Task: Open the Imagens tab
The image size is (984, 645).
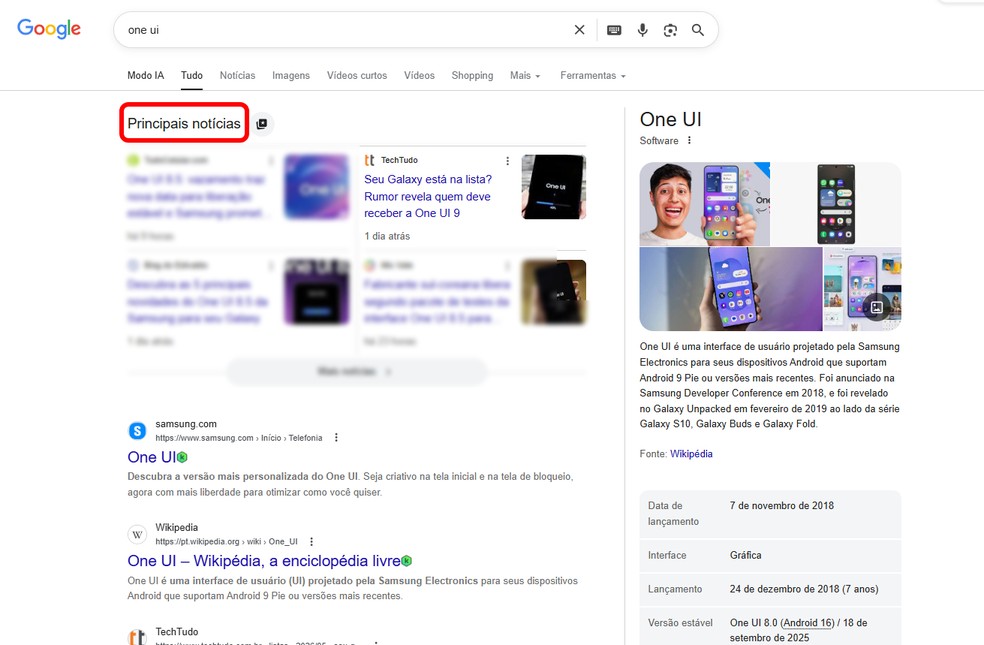Action: pos(291,75)
